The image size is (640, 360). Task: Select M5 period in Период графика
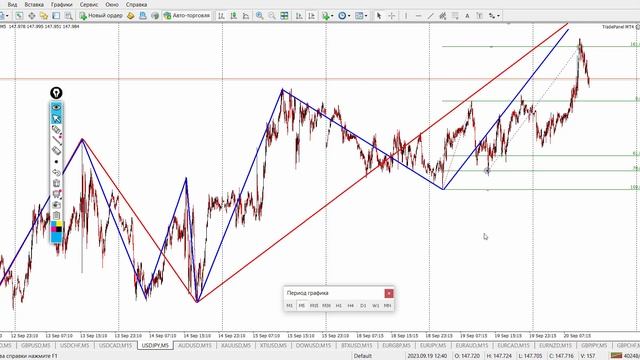click(x=302, y=305)
